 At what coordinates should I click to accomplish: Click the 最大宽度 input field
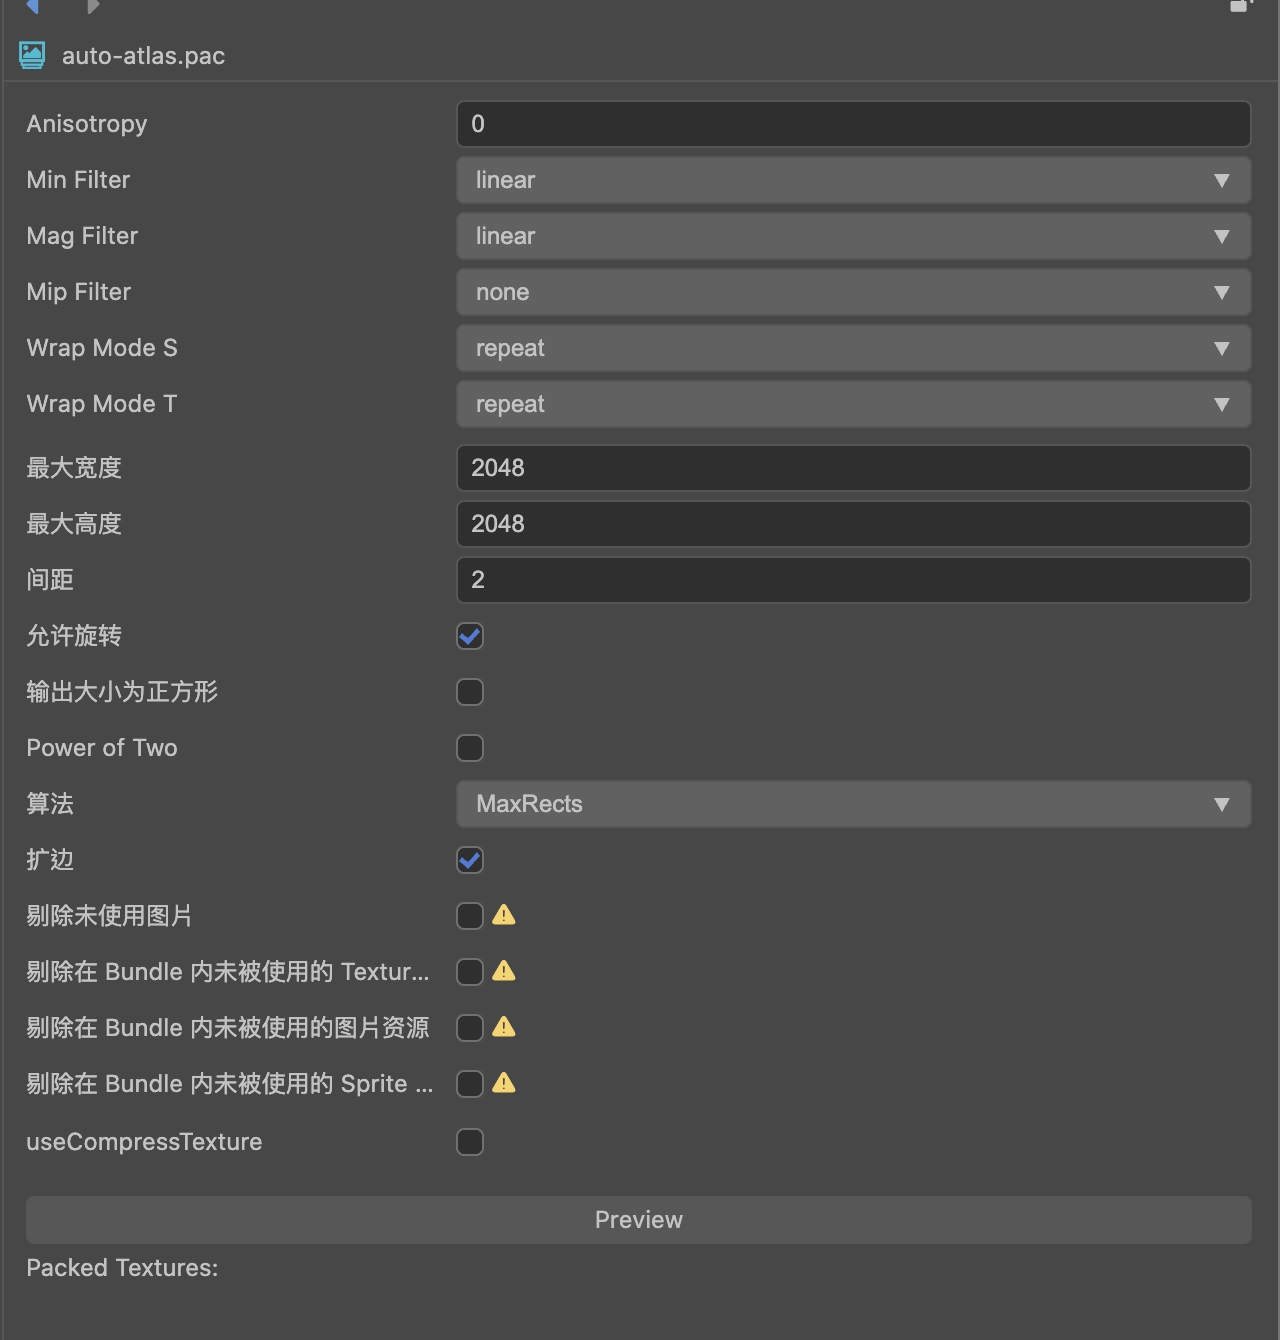point(853,468)
